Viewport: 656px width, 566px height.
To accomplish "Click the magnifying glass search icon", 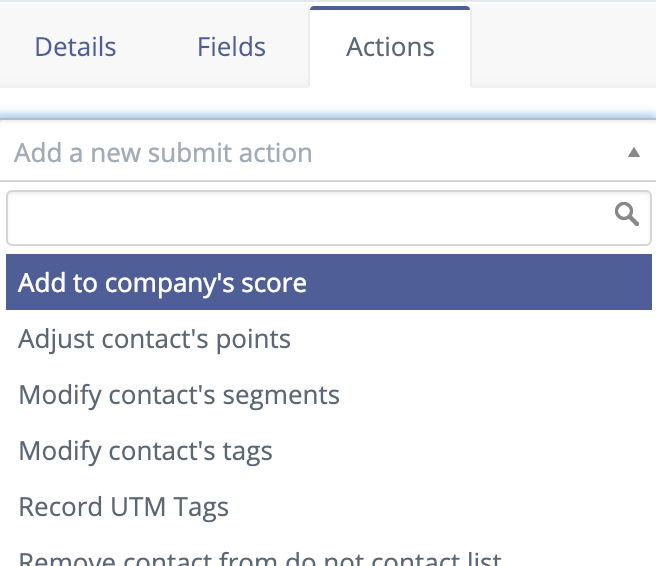I will coord(626,214).
